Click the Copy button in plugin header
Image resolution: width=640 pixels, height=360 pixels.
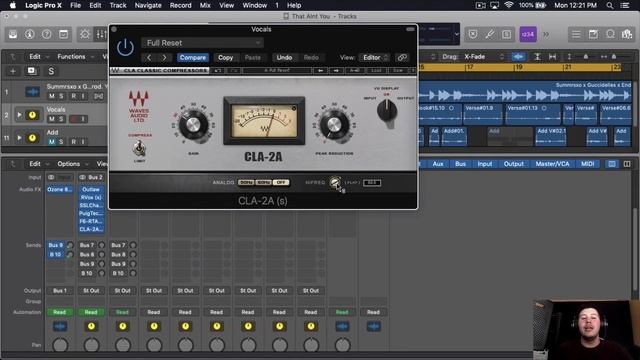coord(225,58)
